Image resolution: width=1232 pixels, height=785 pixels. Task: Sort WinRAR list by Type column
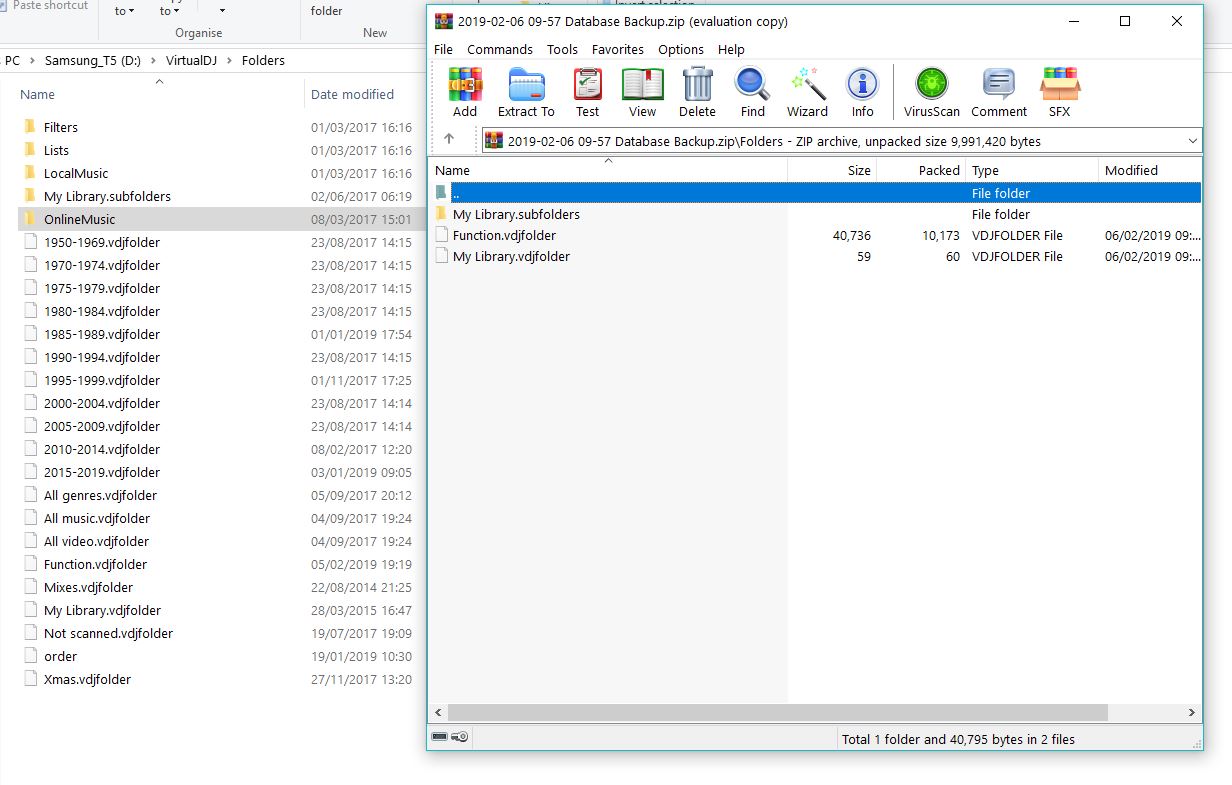pyautogui.click(x=1032, y=170)
